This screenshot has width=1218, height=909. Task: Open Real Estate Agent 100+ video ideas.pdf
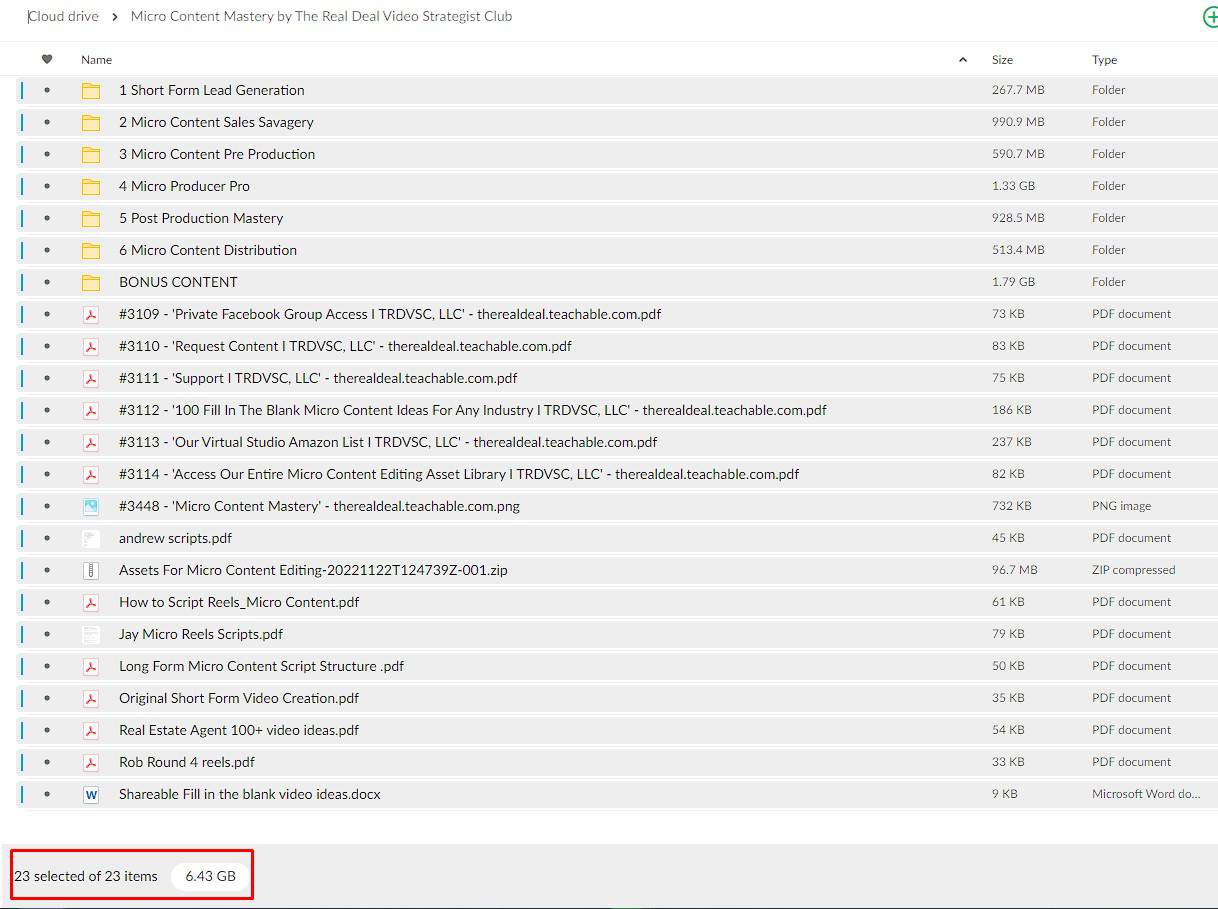point(239,730)
